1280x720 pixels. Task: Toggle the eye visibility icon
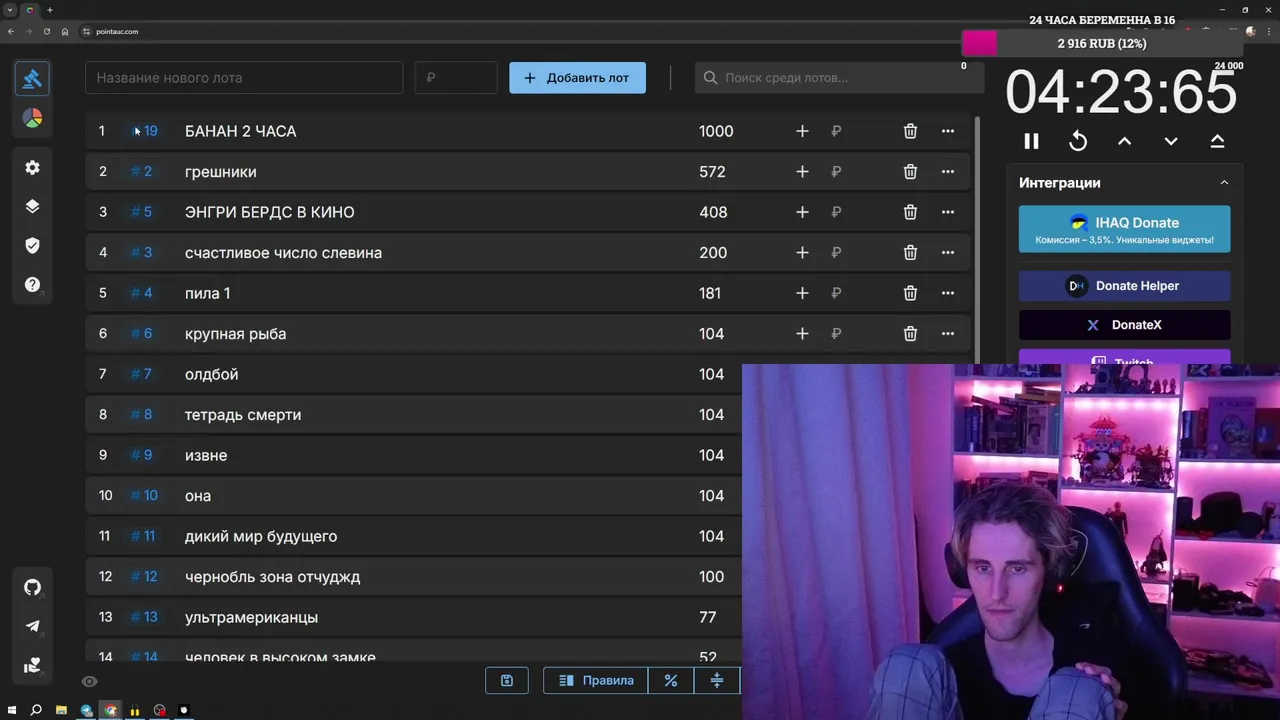click(x=89, y=682)
